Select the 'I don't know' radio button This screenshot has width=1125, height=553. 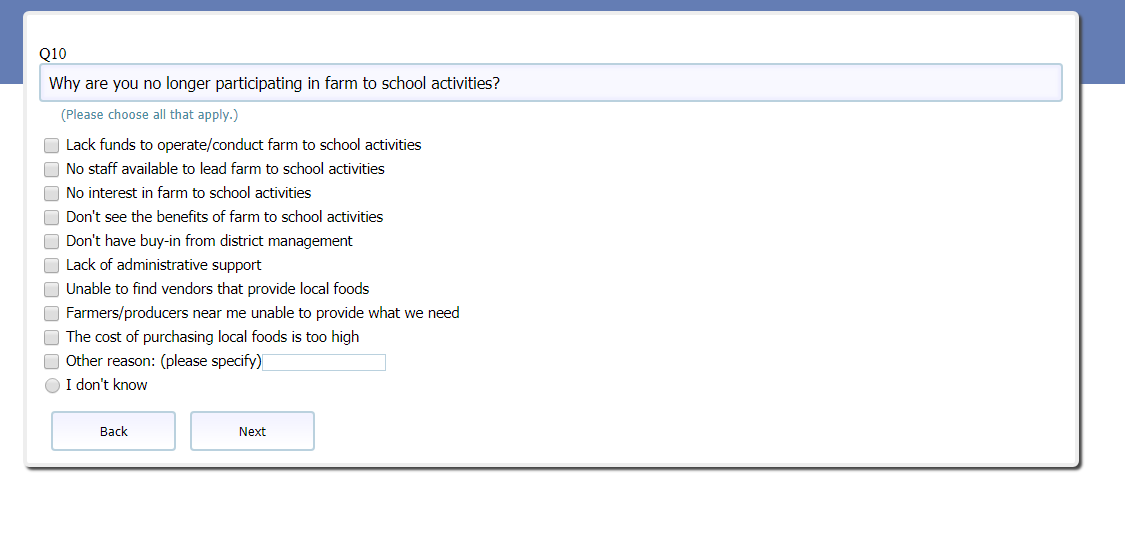52,386
